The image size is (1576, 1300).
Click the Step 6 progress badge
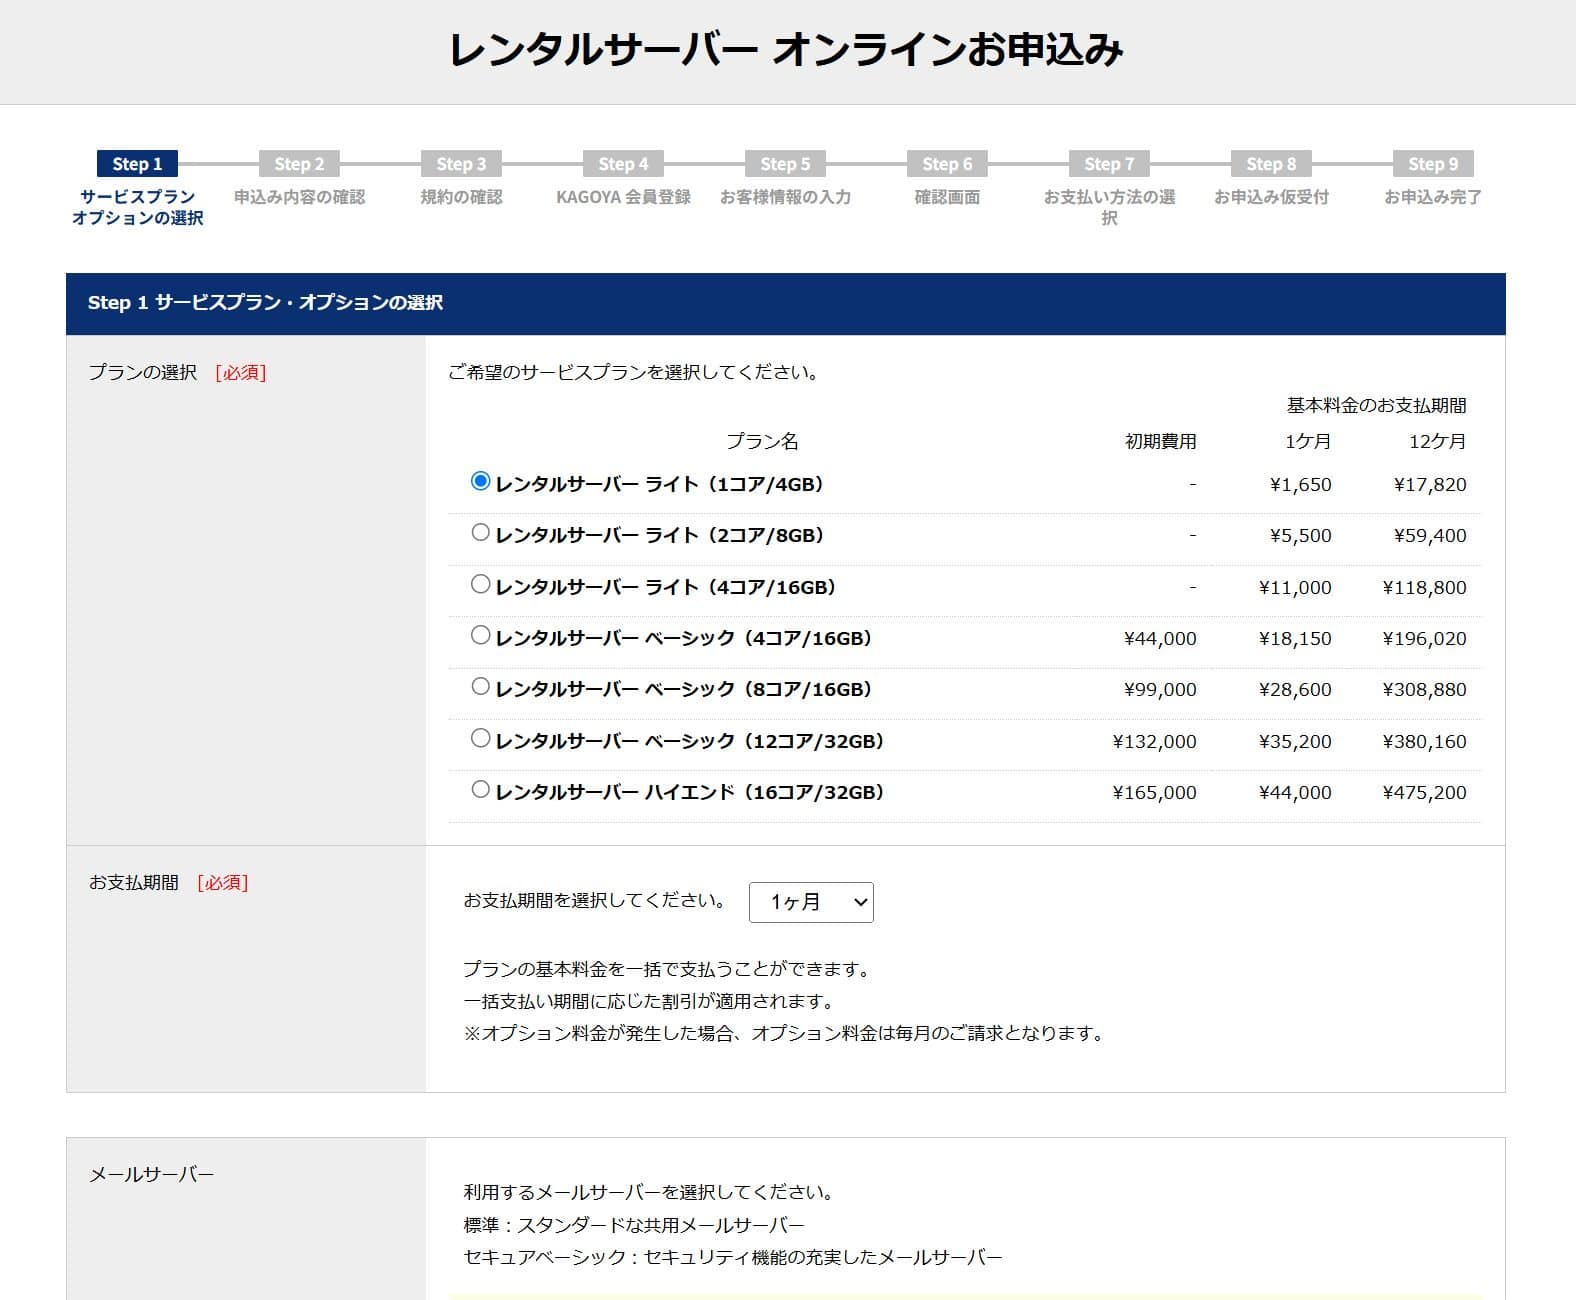click(x=947, y=164)
